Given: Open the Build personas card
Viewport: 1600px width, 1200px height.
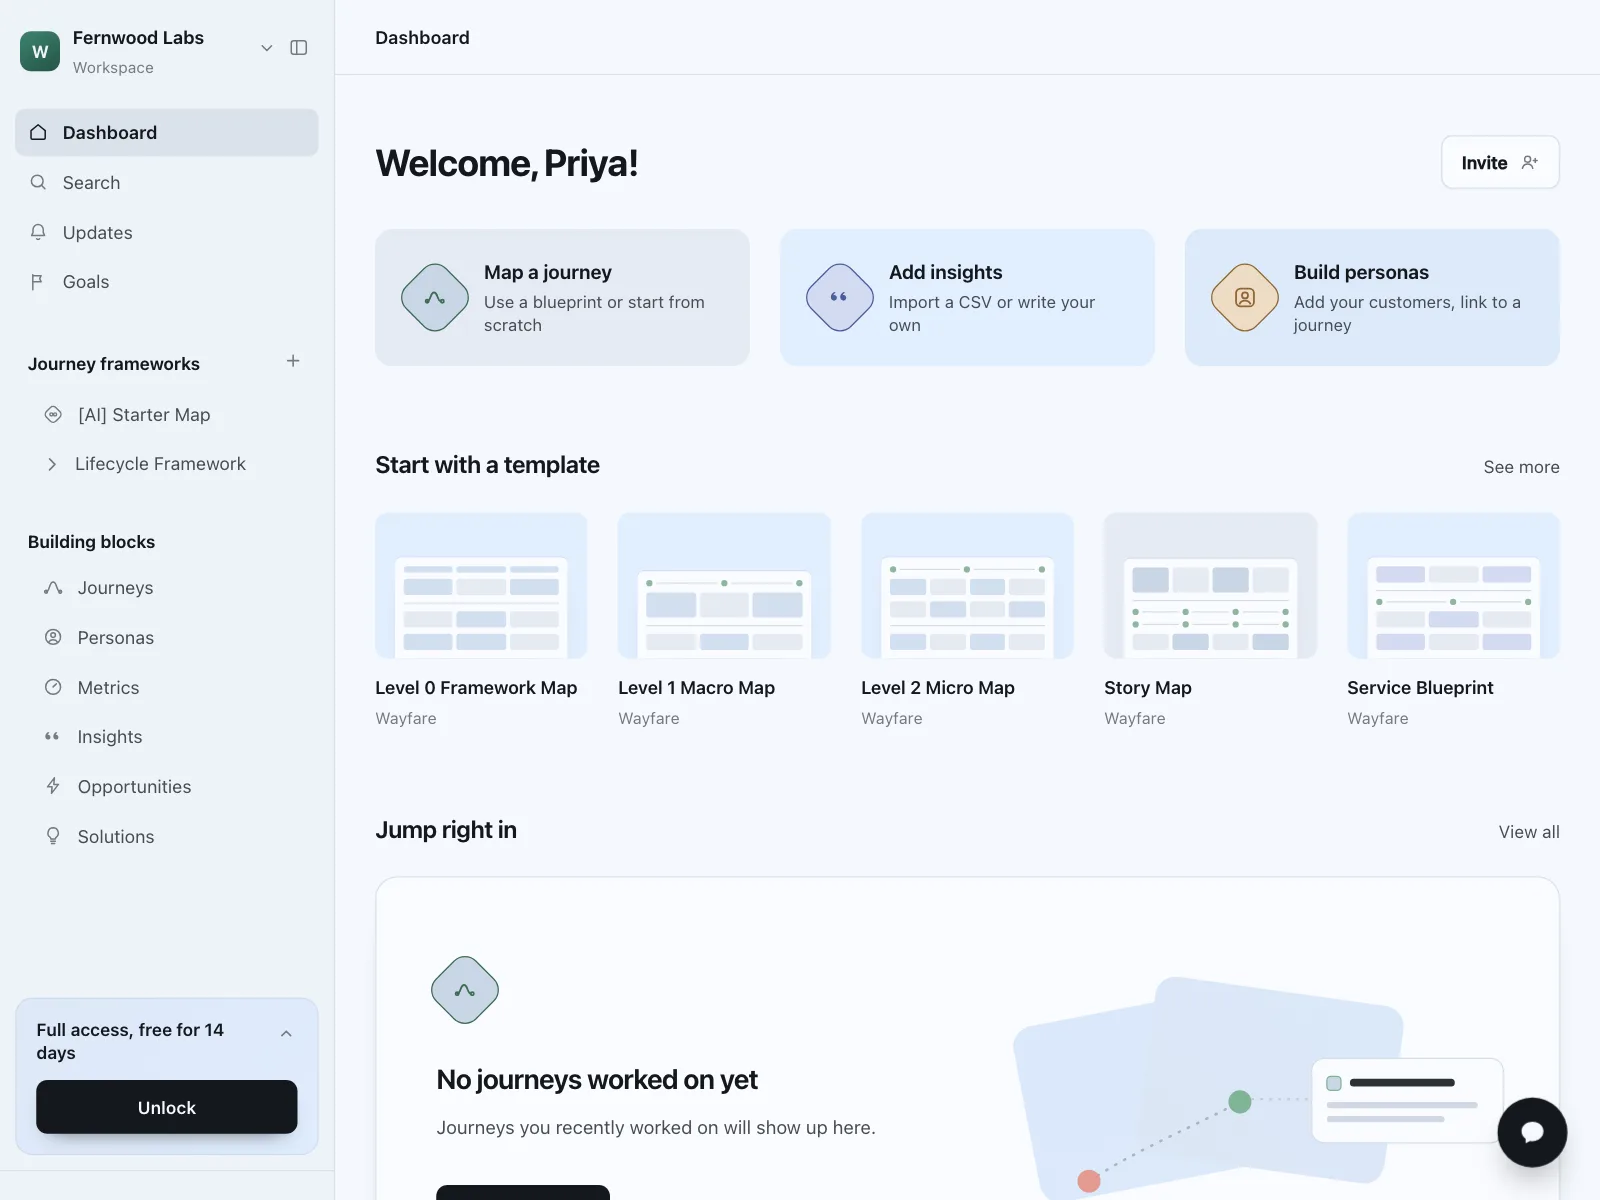Looking at the screenshot, I should pyautogui.click(x=1372, y=298).
